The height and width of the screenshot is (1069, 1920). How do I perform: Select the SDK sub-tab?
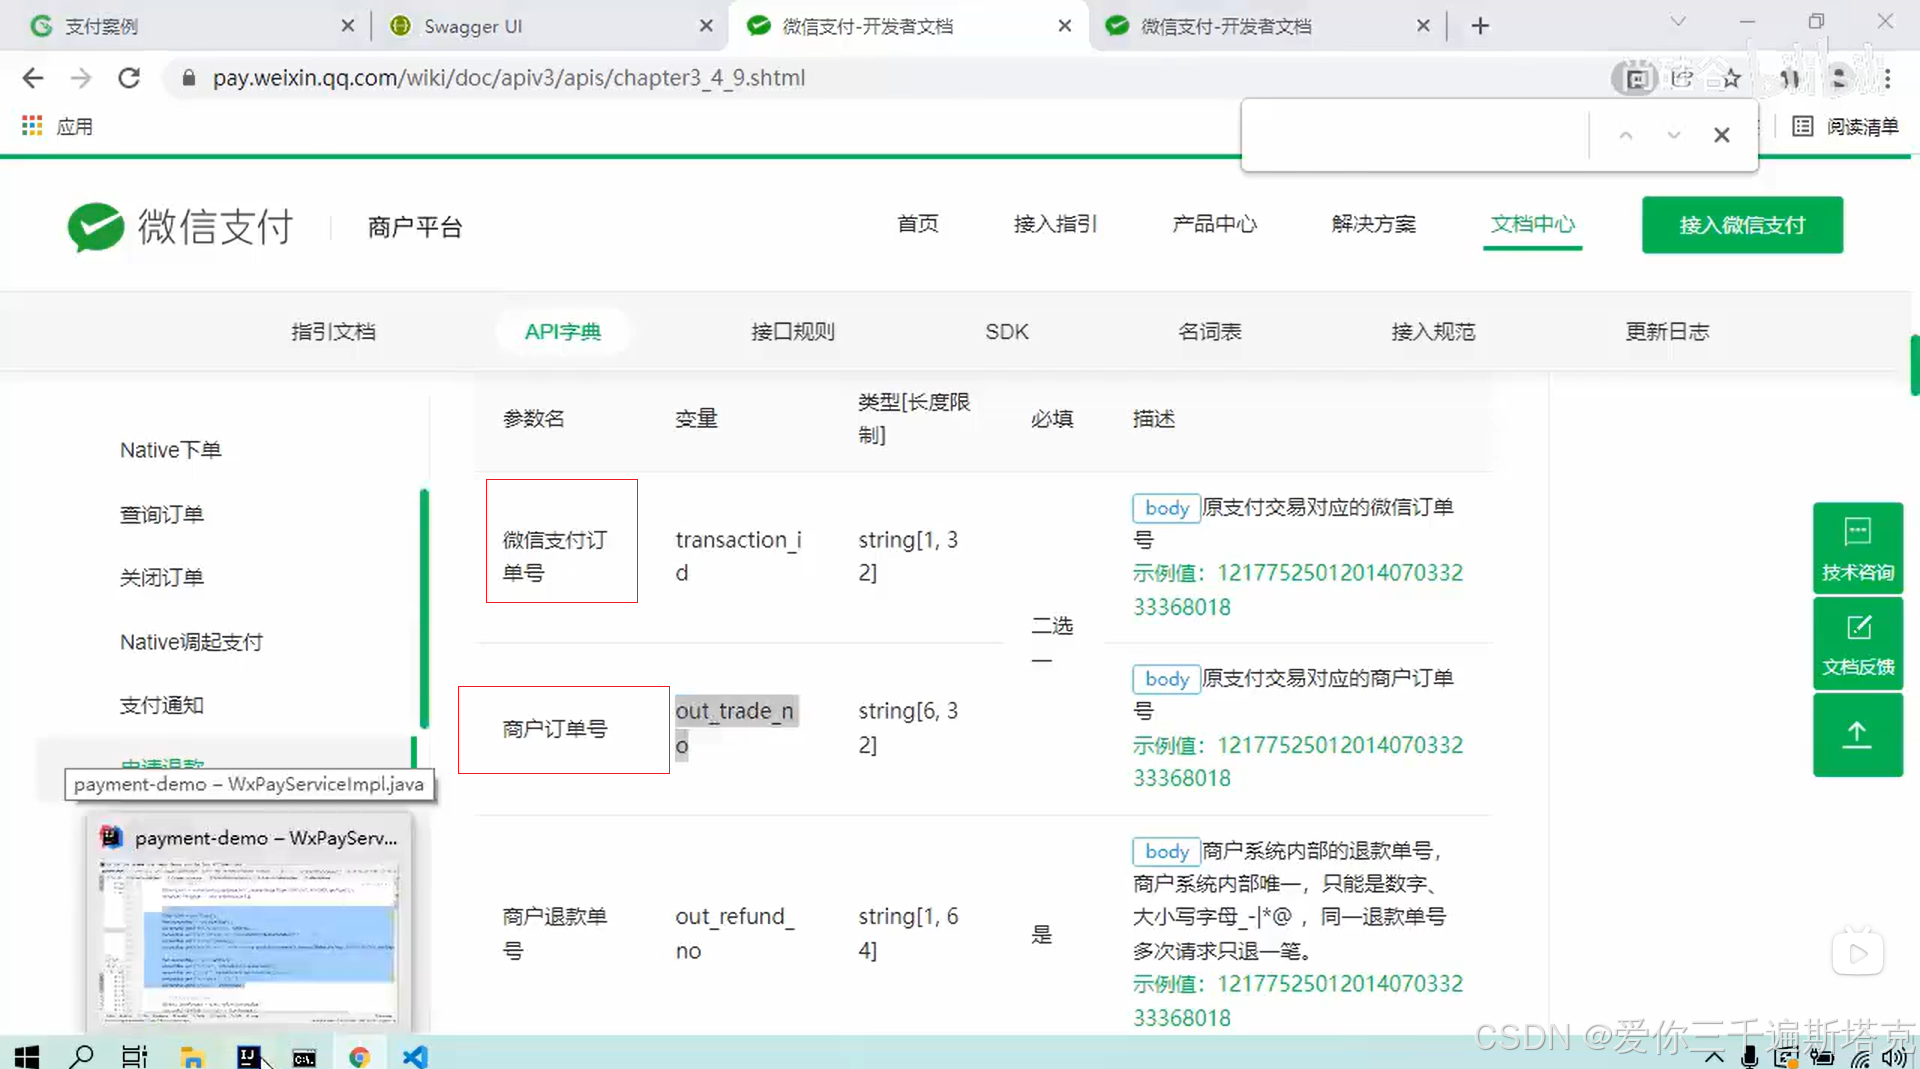[1006, 332]
